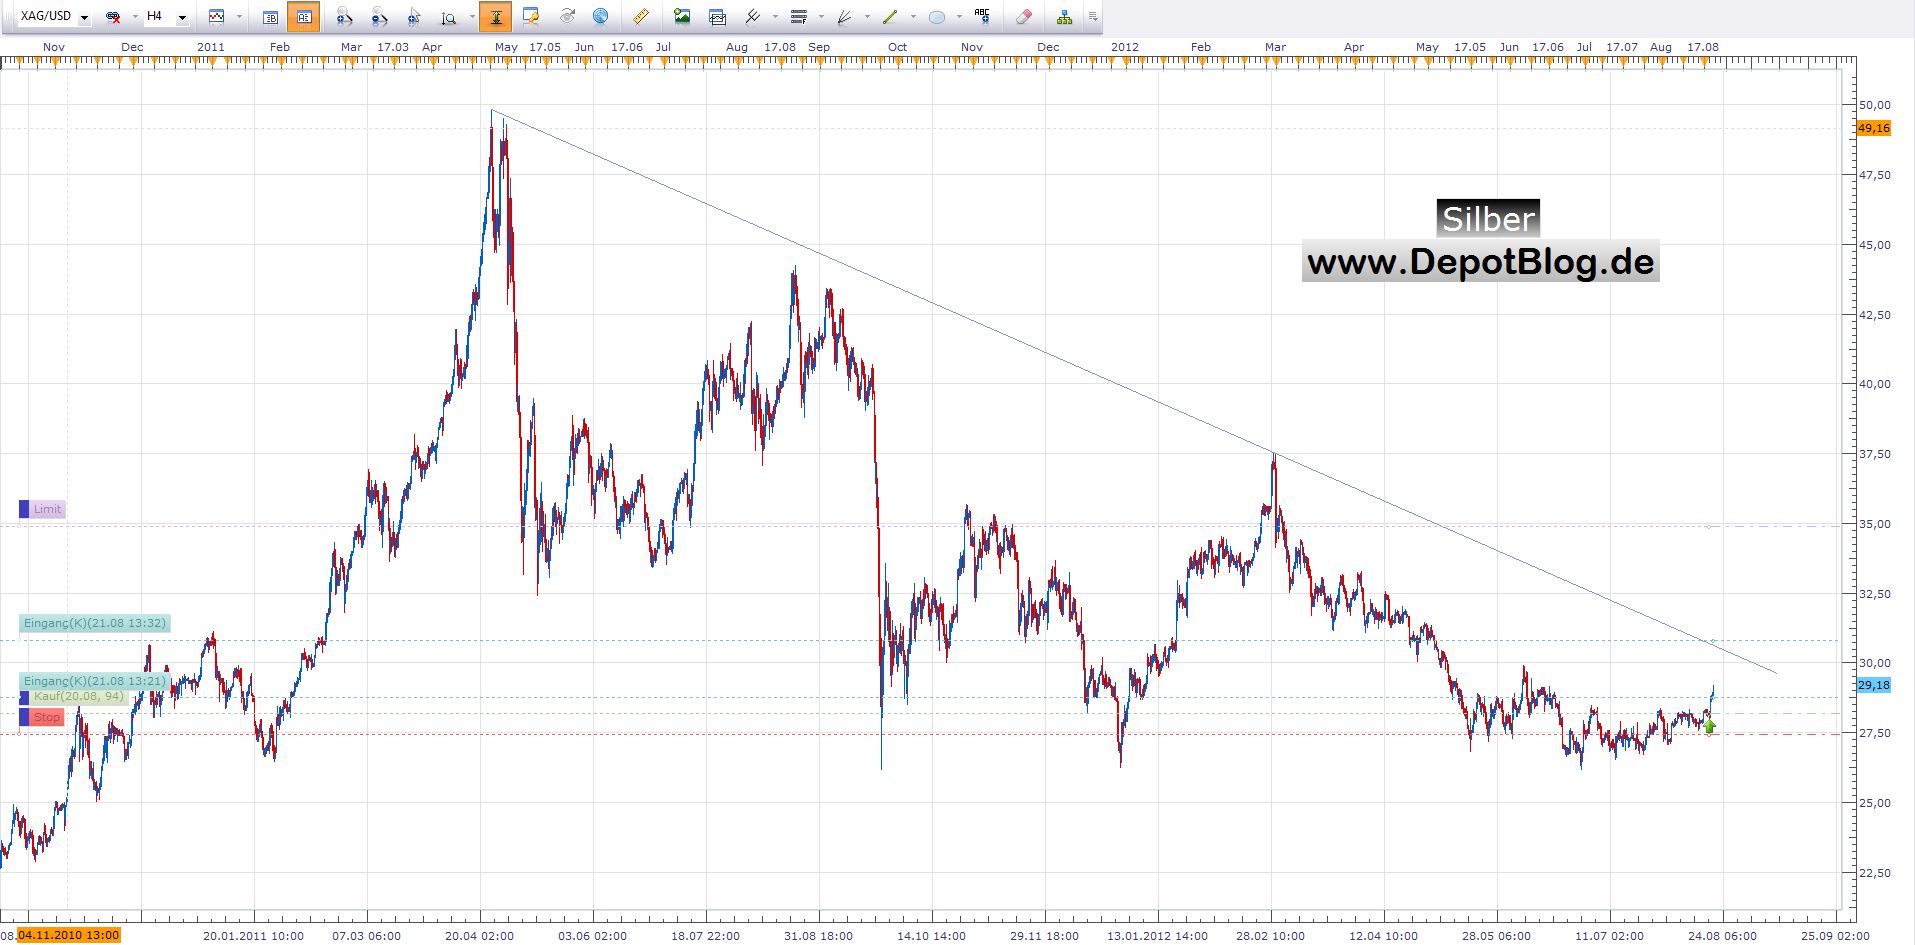The width and height of the screenshot is (1915, 945).
Task: Click the green hierarchy tree icon
Action: pyautogui.click(x=1064, y=17)
